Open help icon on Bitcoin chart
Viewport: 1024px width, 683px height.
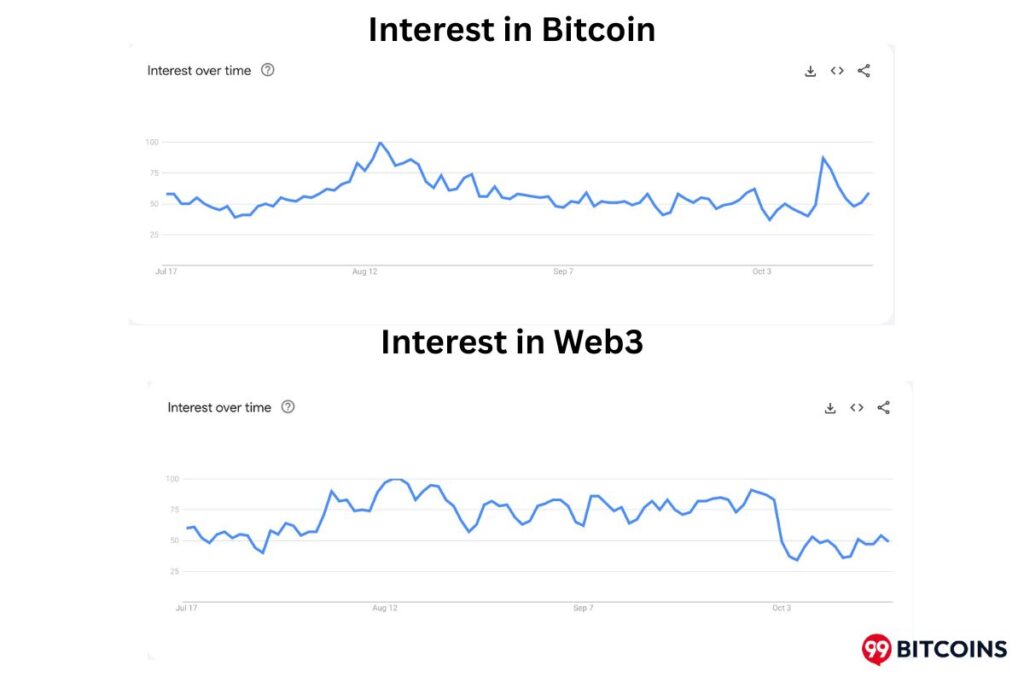267,70
